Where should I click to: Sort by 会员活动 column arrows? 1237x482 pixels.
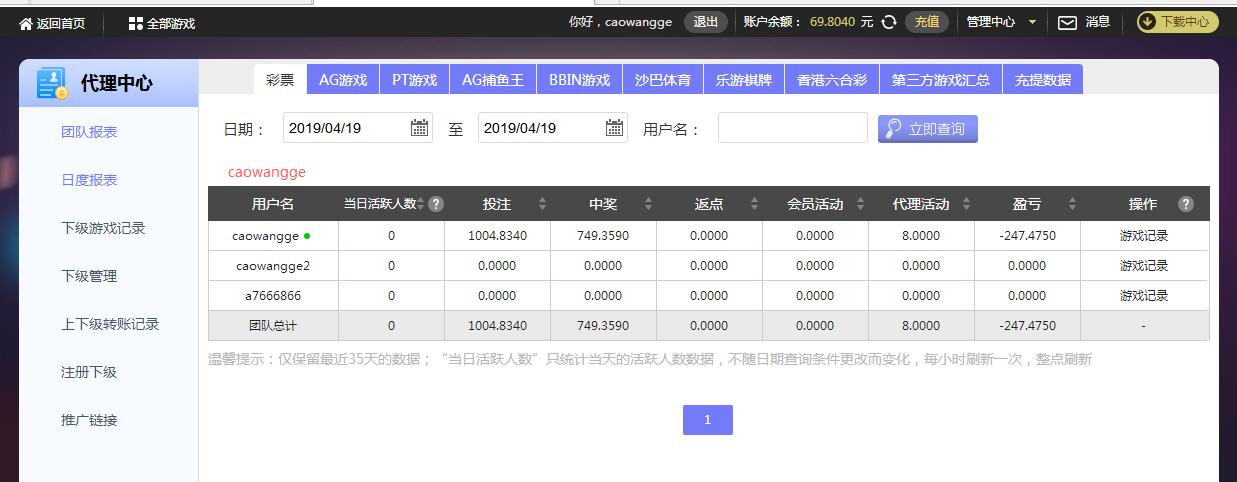pos(860,204)
